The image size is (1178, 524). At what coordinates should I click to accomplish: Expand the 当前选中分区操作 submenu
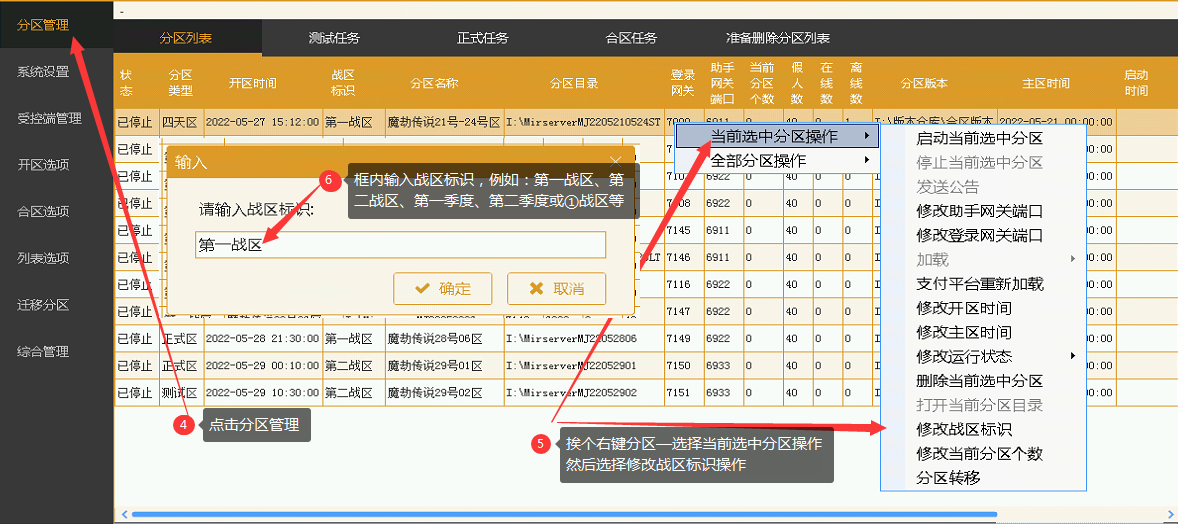[776, 136]
